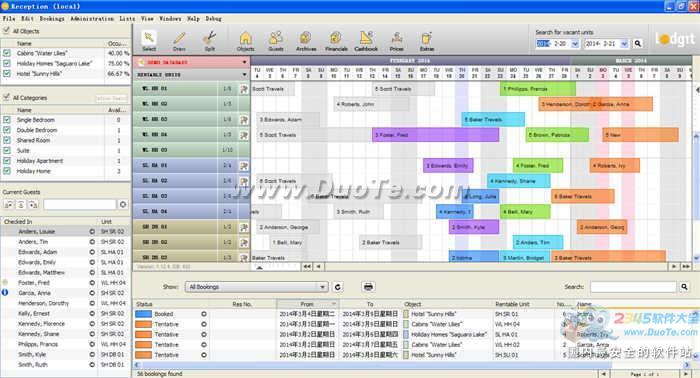Open the Administration menu

tap(92, 19)
